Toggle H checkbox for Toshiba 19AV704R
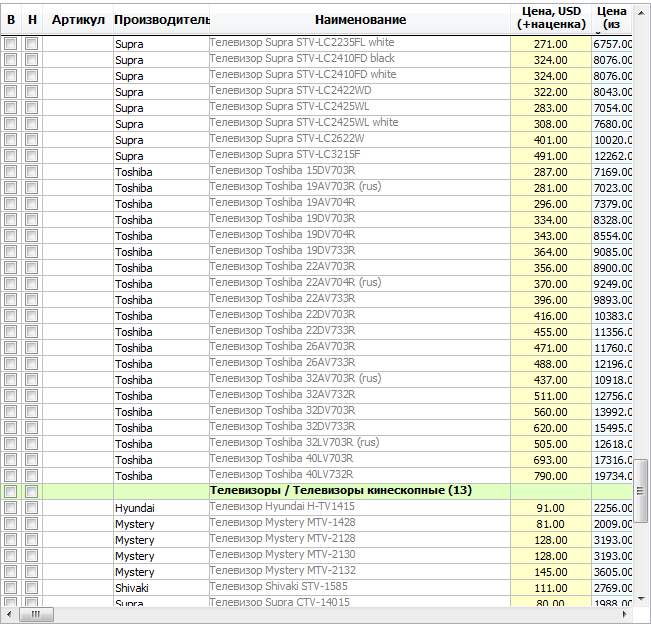 click(32, 204)
